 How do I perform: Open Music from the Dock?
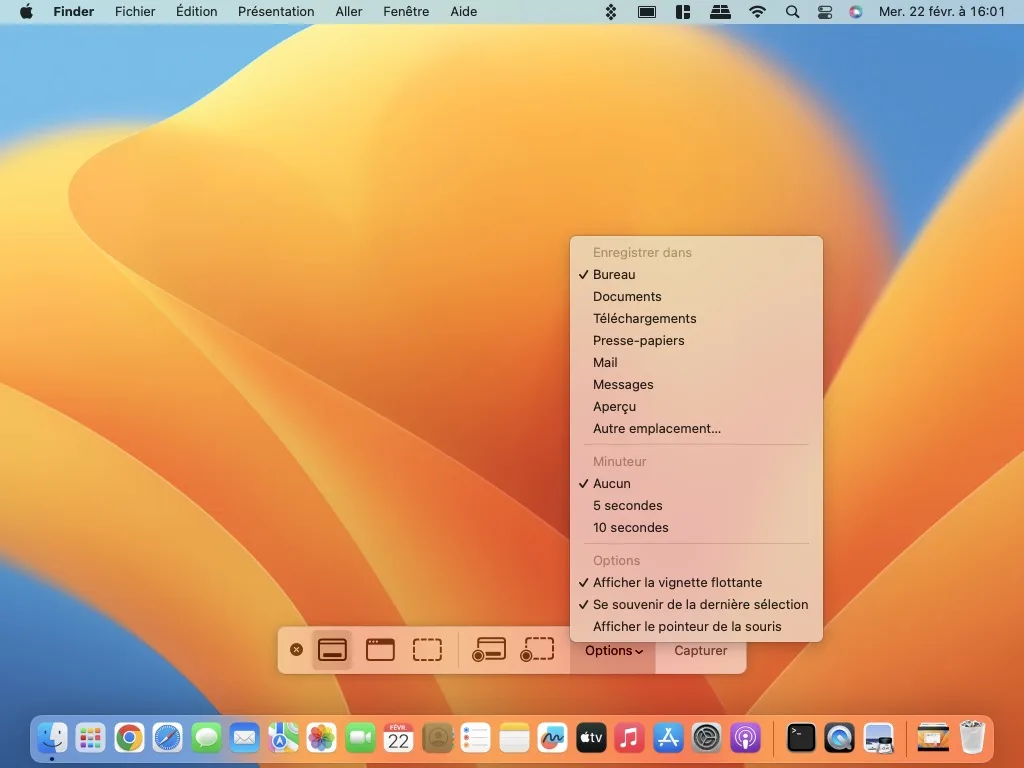coord(629,738)
